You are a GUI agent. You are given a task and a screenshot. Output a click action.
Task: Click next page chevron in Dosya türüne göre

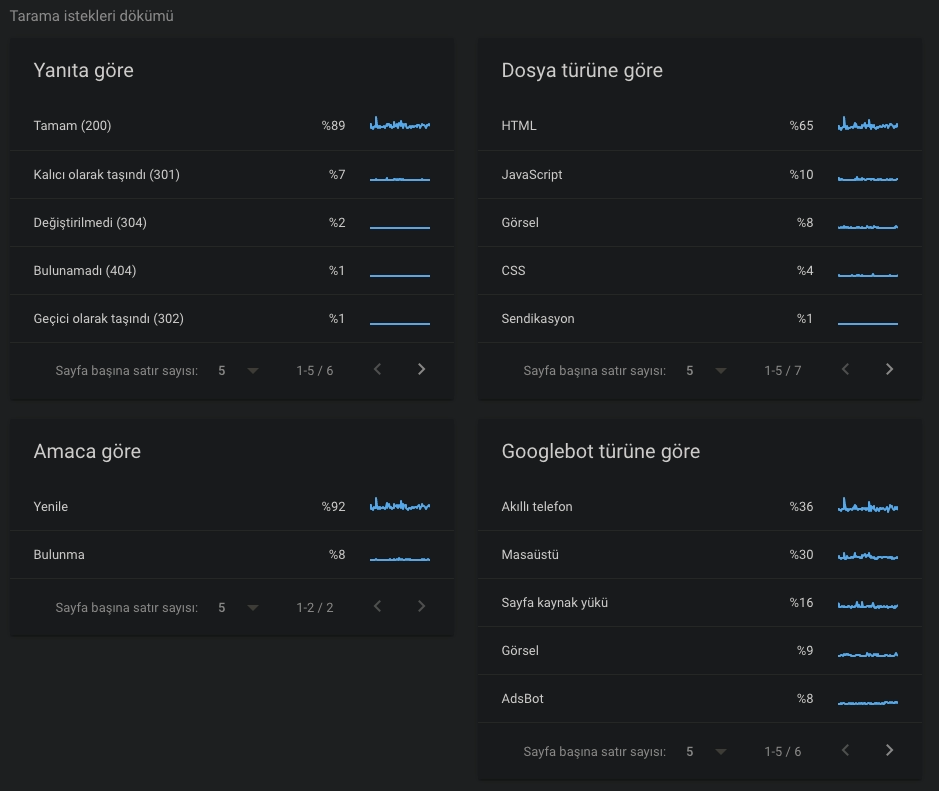[889, 369]
